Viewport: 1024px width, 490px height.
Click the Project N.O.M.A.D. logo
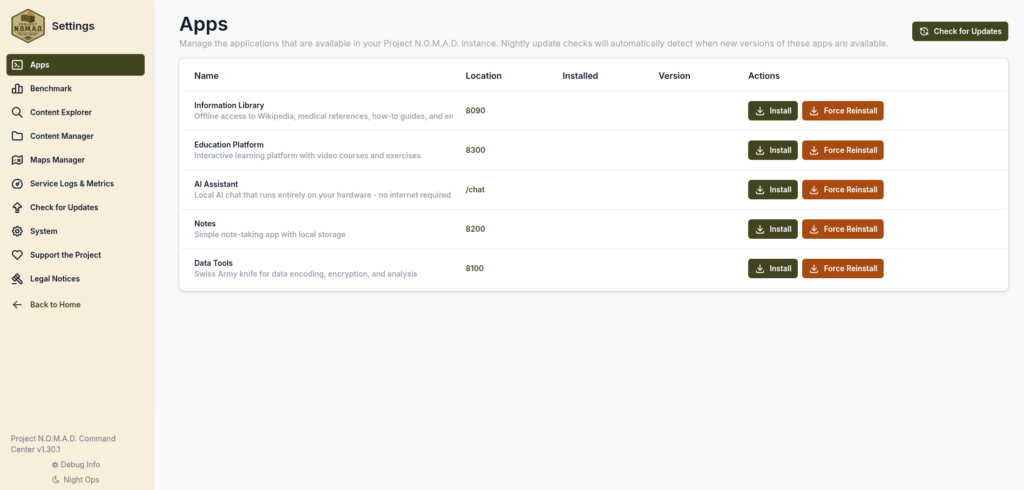27,26
